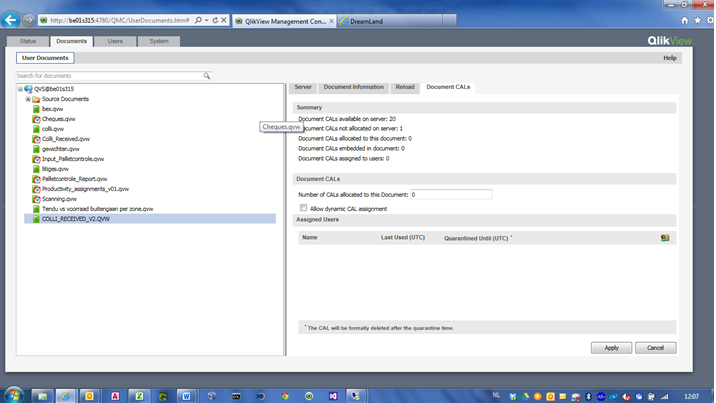
Task: Select litiges.qvw in the tree
Action: coord(55,169)
